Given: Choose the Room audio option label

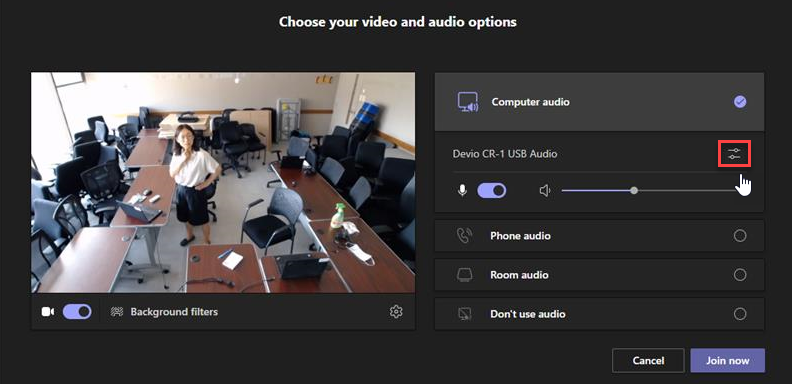Looking at the screenshot, I should 519,275.
